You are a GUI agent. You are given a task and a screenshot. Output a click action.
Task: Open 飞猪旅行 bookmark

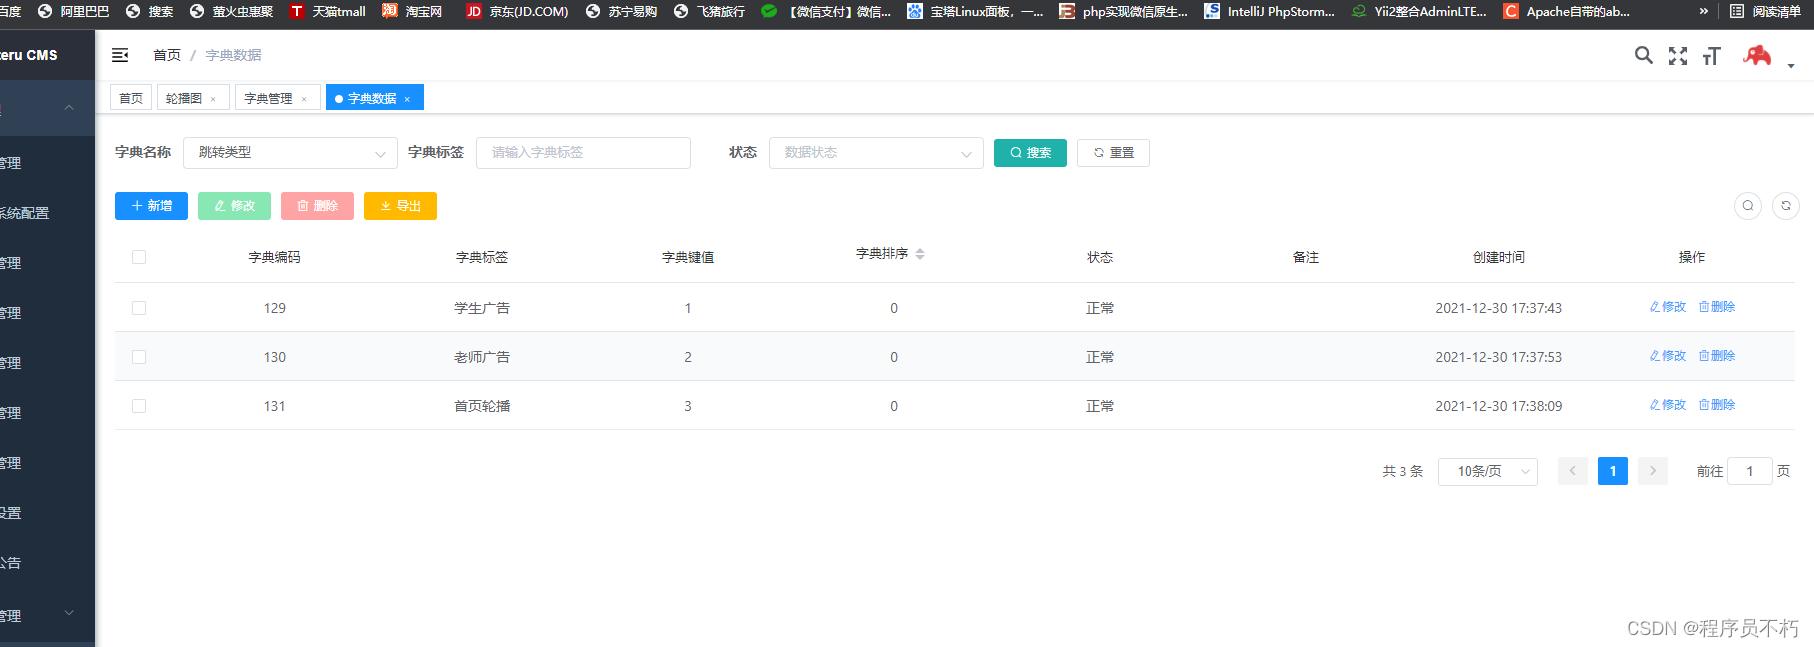[710, 12]
